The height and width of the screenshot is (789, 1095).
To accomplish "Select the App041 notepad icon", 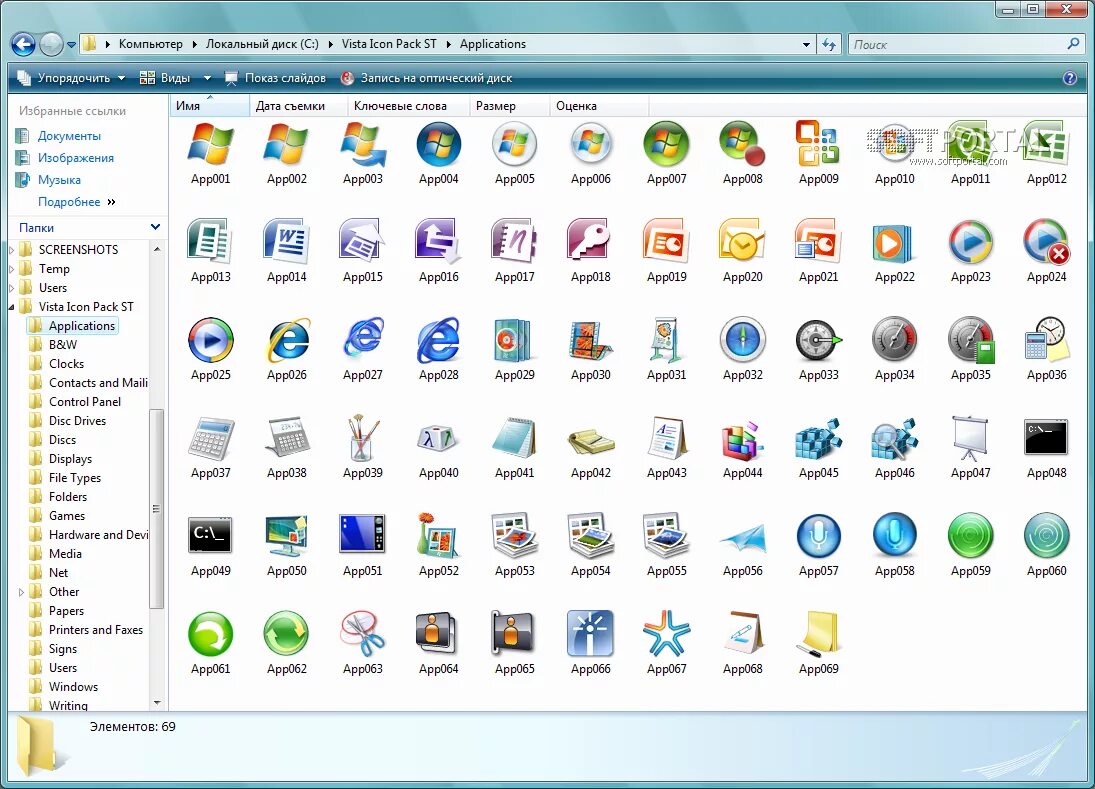I will [515, 438].
